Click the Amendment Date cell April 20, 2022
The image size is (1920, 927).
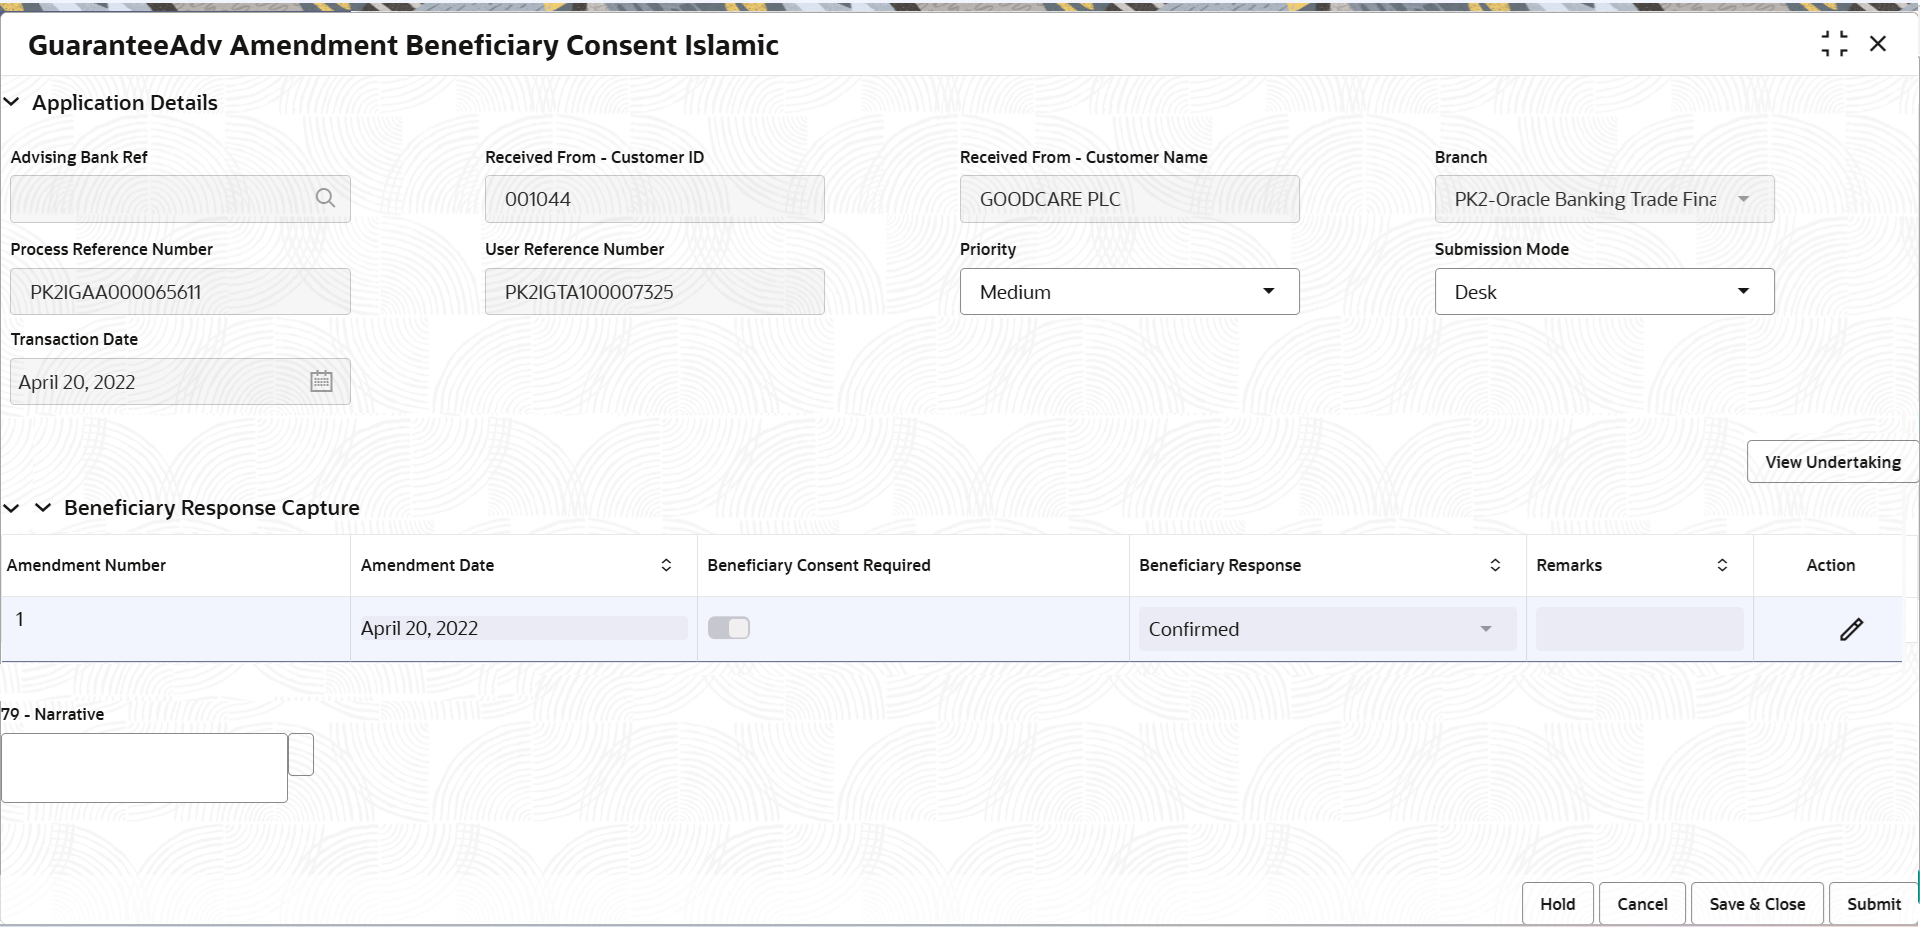523,628
